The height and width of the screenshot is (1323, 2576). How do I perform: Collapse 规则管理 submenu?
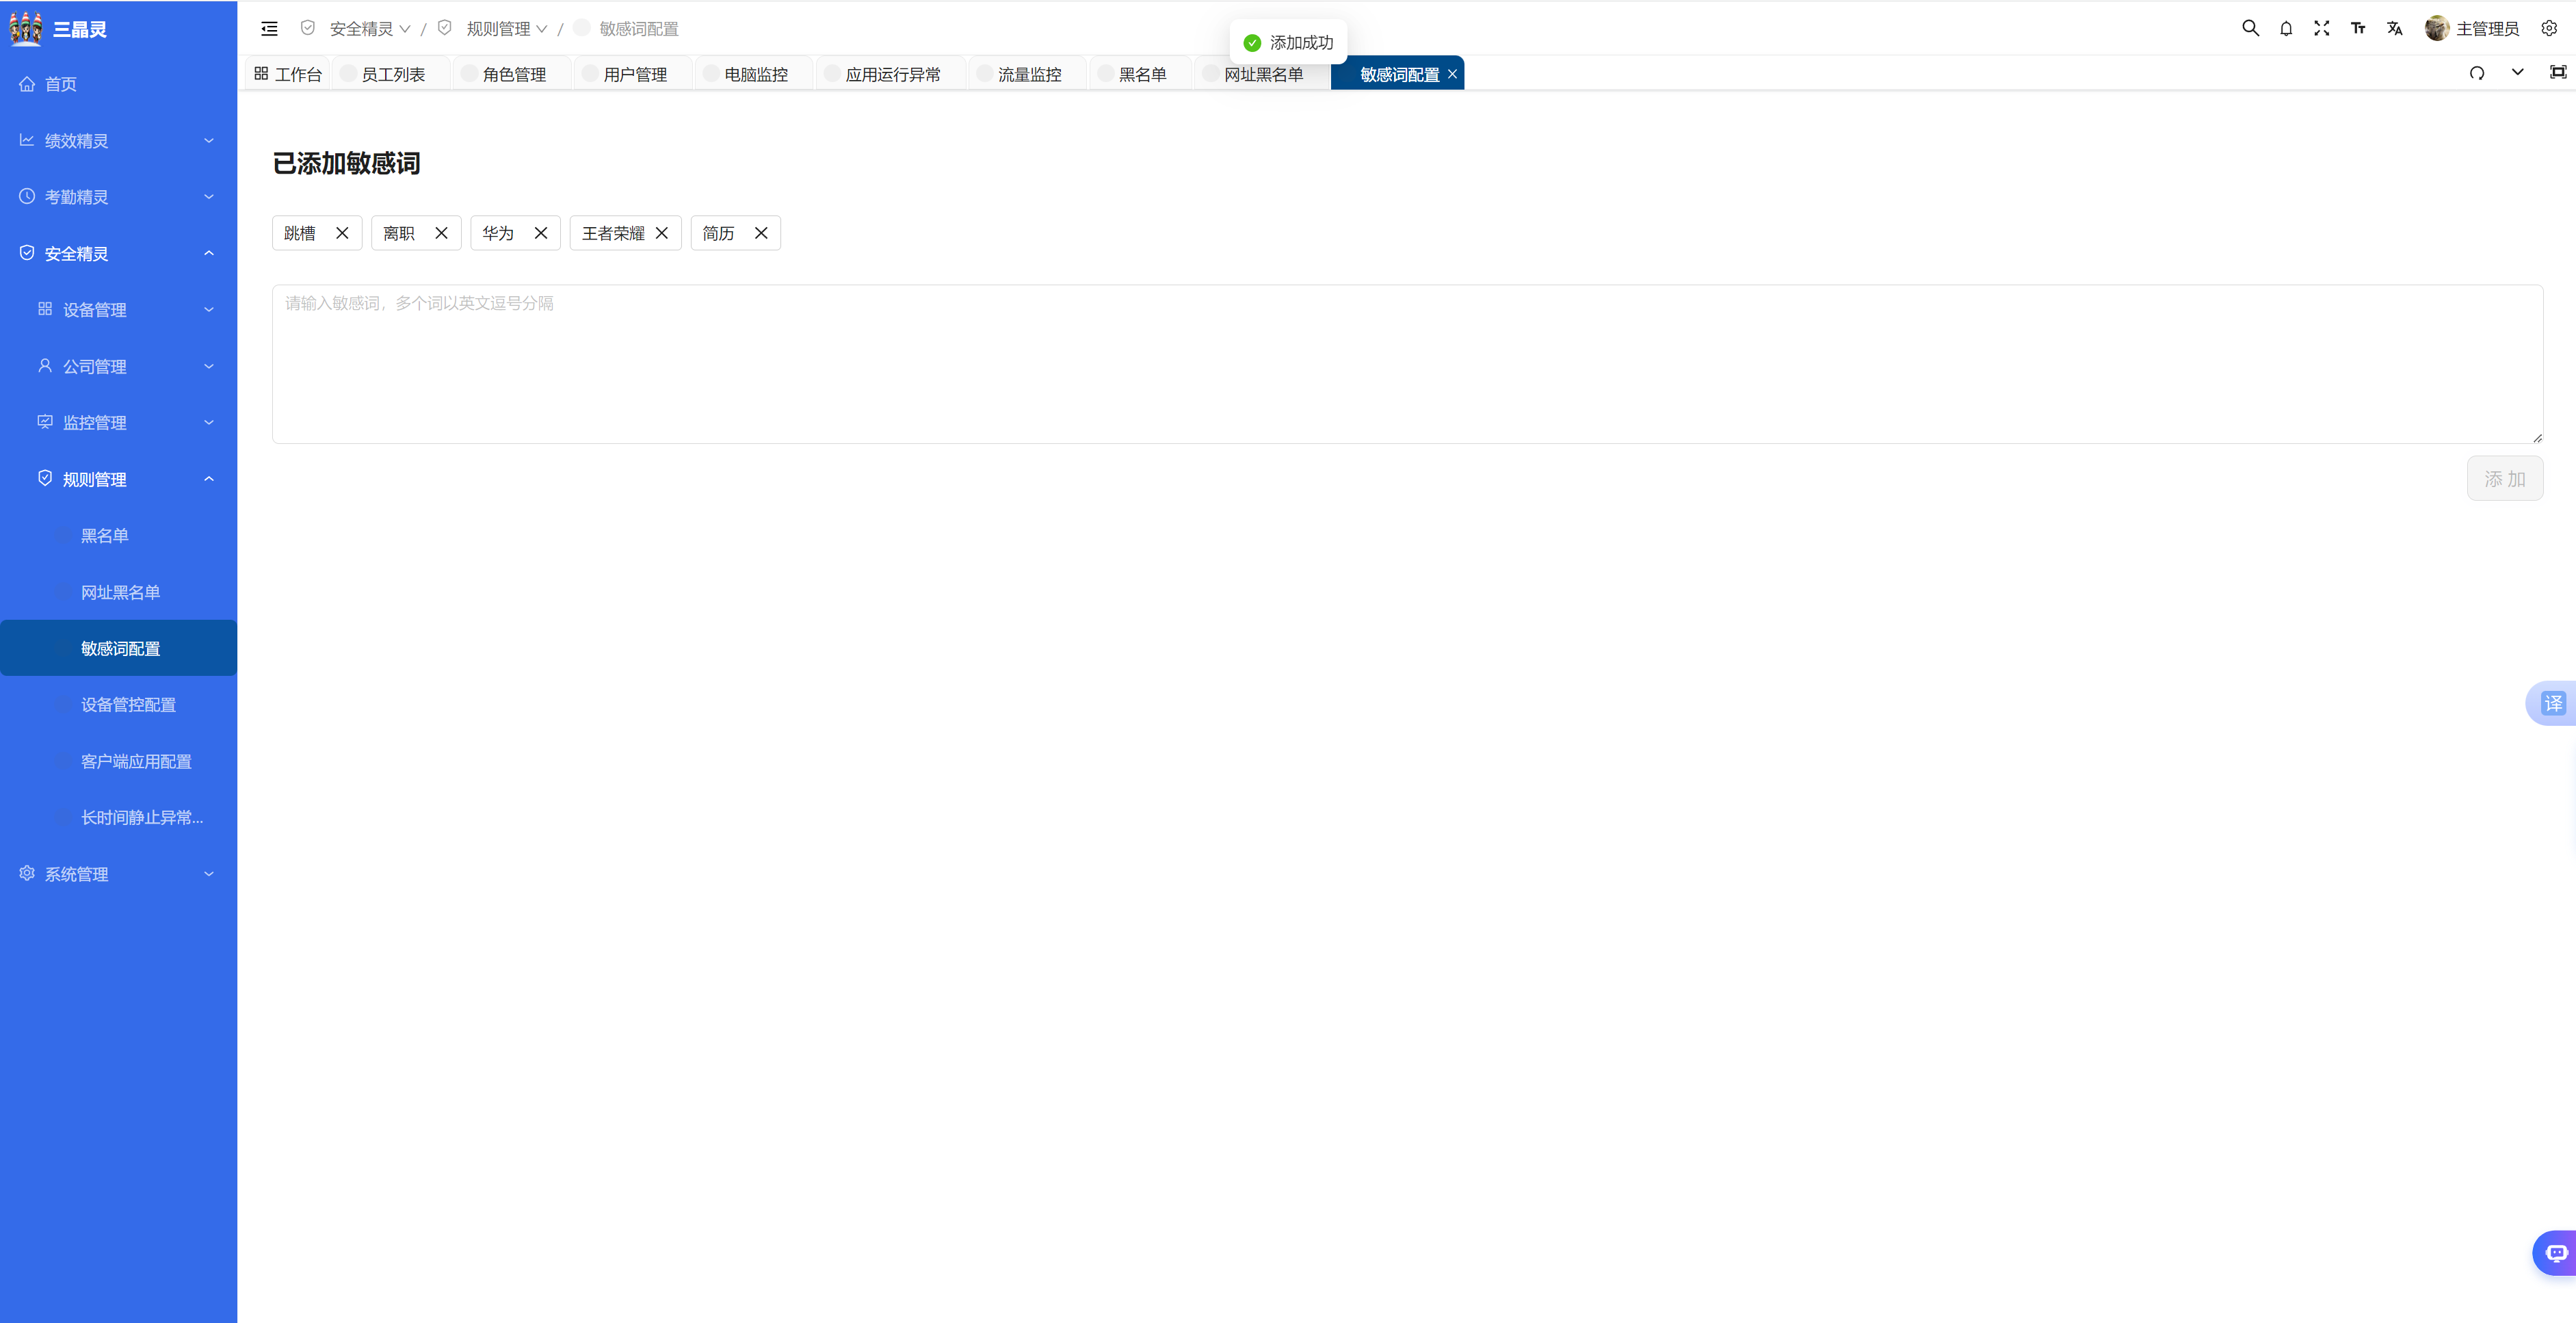coord(118,480)
